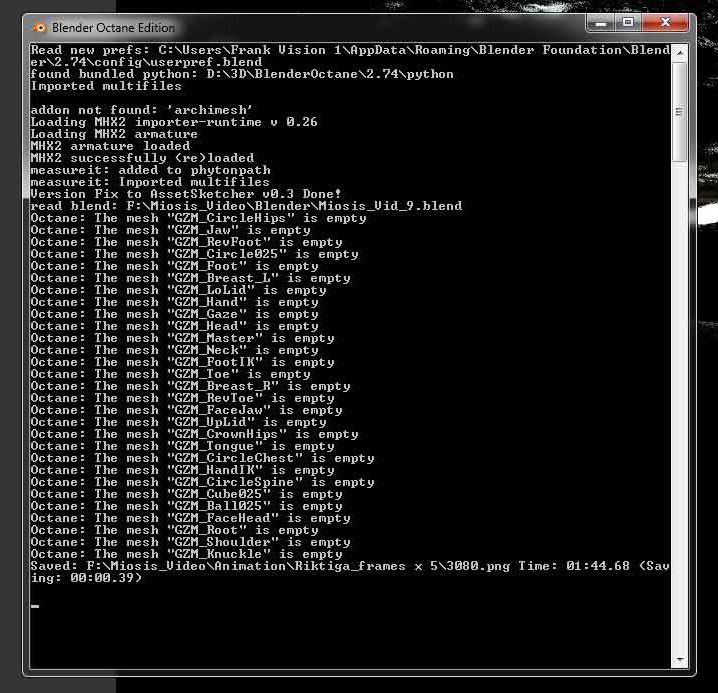Click the vertical scrollbar thumb

coord(680,112)
